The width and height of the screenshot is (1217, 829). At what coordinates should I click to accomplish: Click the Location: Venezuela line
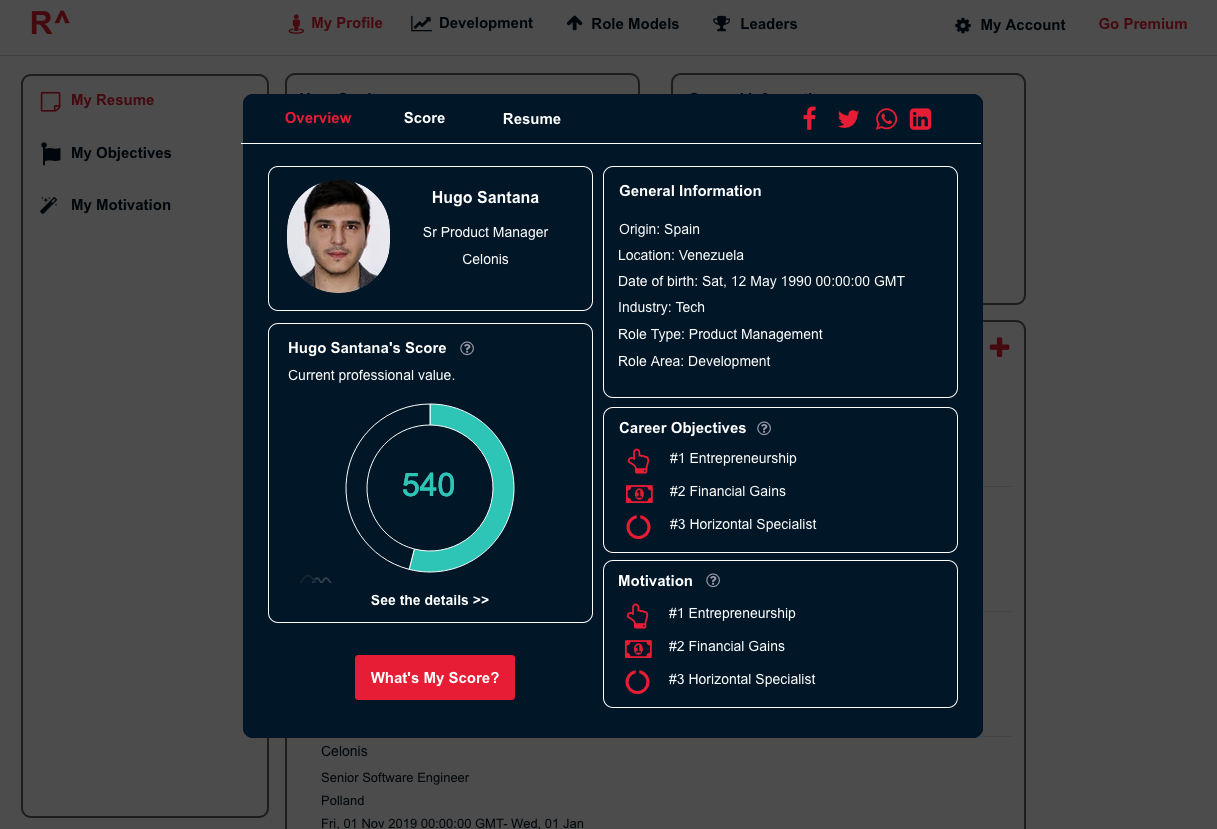coord(681,255)
